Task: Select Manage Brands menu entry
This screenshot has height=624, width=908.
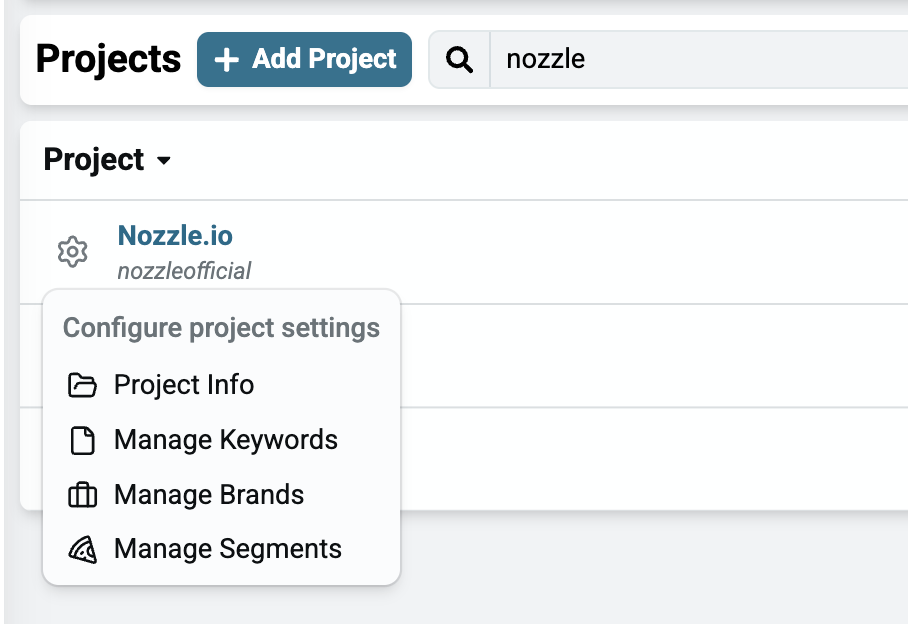Action: (x=221, y=495)
